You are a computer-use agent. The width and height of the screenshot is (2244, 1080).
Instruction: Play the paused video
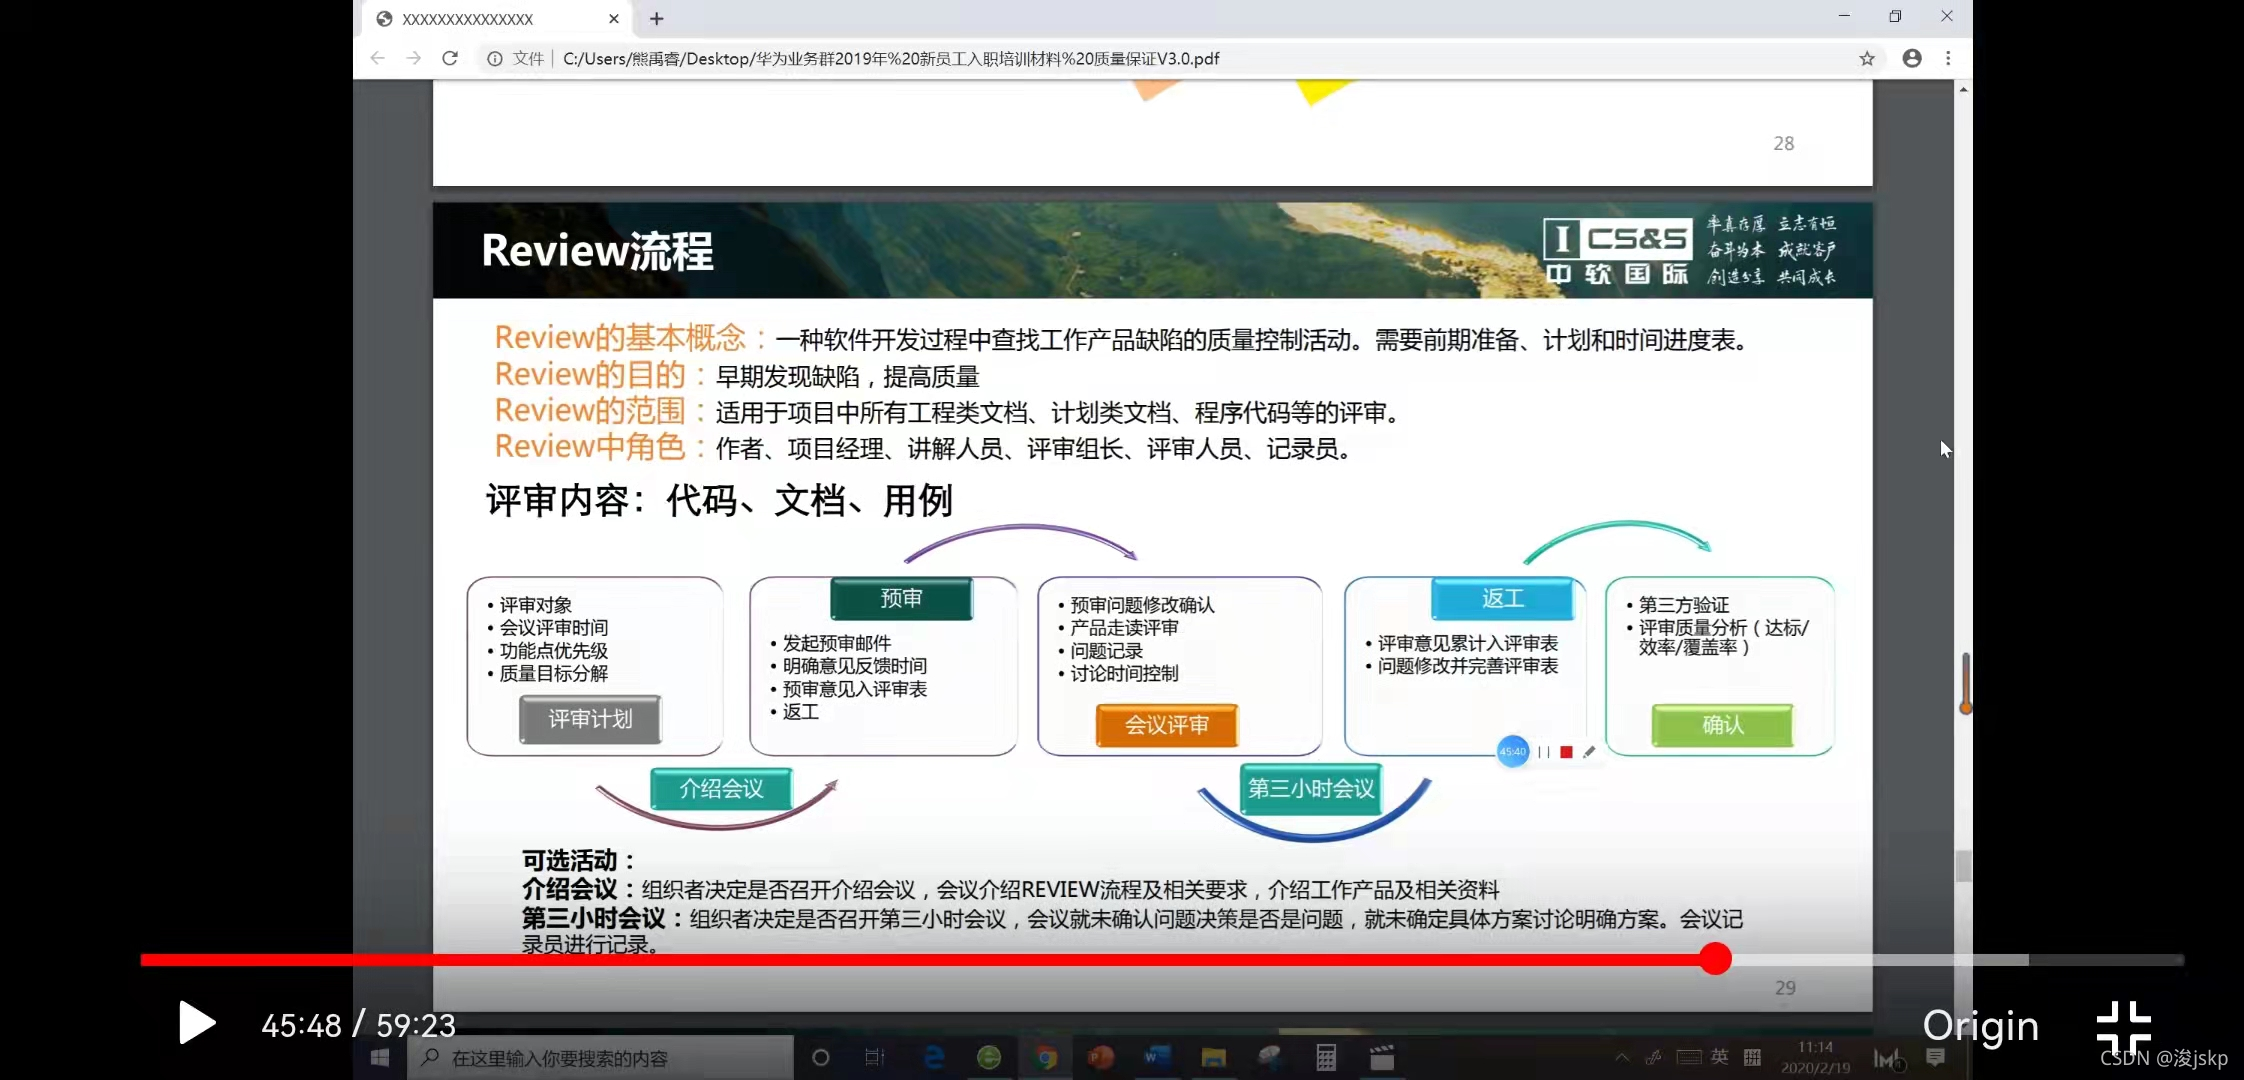(x=197, y=1023)
